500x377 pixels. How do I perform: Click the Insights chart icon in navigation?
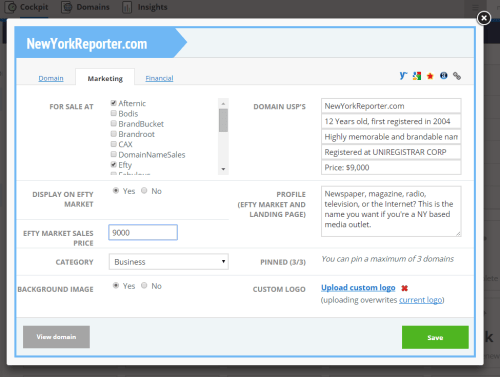[x=127, y=7]
